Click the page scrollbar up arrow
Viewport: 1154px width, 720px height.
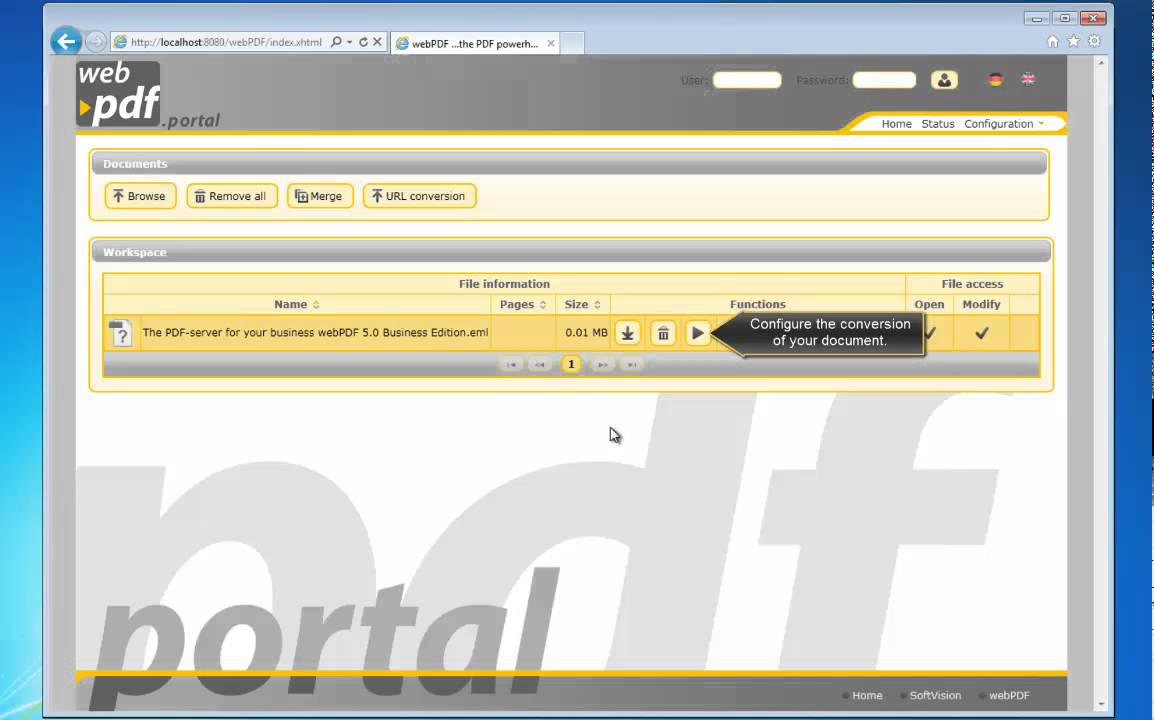coord(1101,63)
